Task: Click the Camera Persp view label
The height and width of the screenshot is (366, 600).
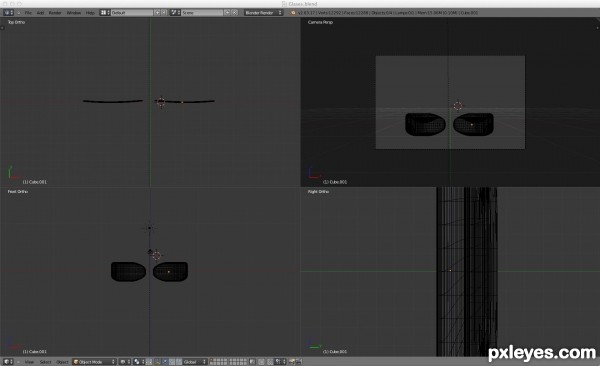Action: [x=320, y=22]
